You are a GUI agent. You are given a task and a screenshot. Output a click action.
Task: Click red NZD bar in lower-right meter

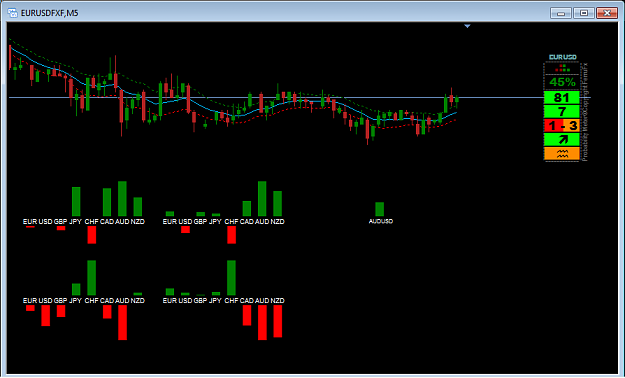pos(278,321)
